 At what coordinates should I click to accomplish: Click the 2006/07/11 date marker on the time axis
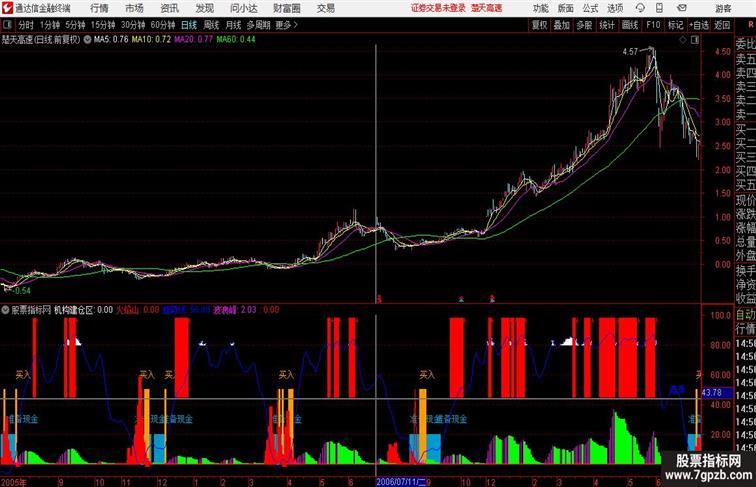point(401,482)
